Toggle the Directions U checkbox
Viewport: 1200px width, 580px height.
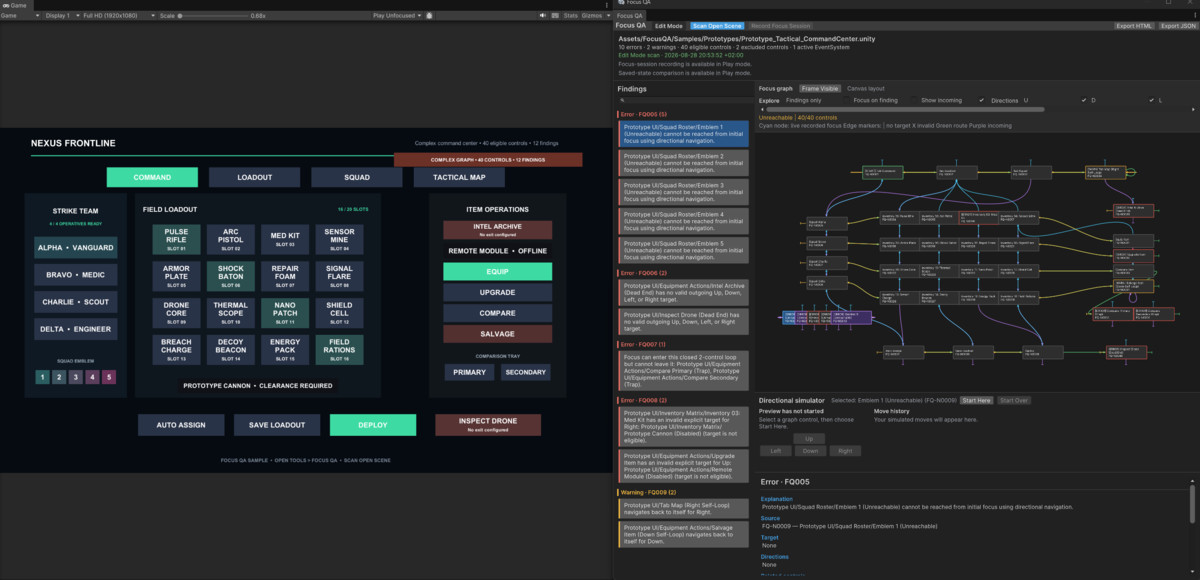[1084, 100]
